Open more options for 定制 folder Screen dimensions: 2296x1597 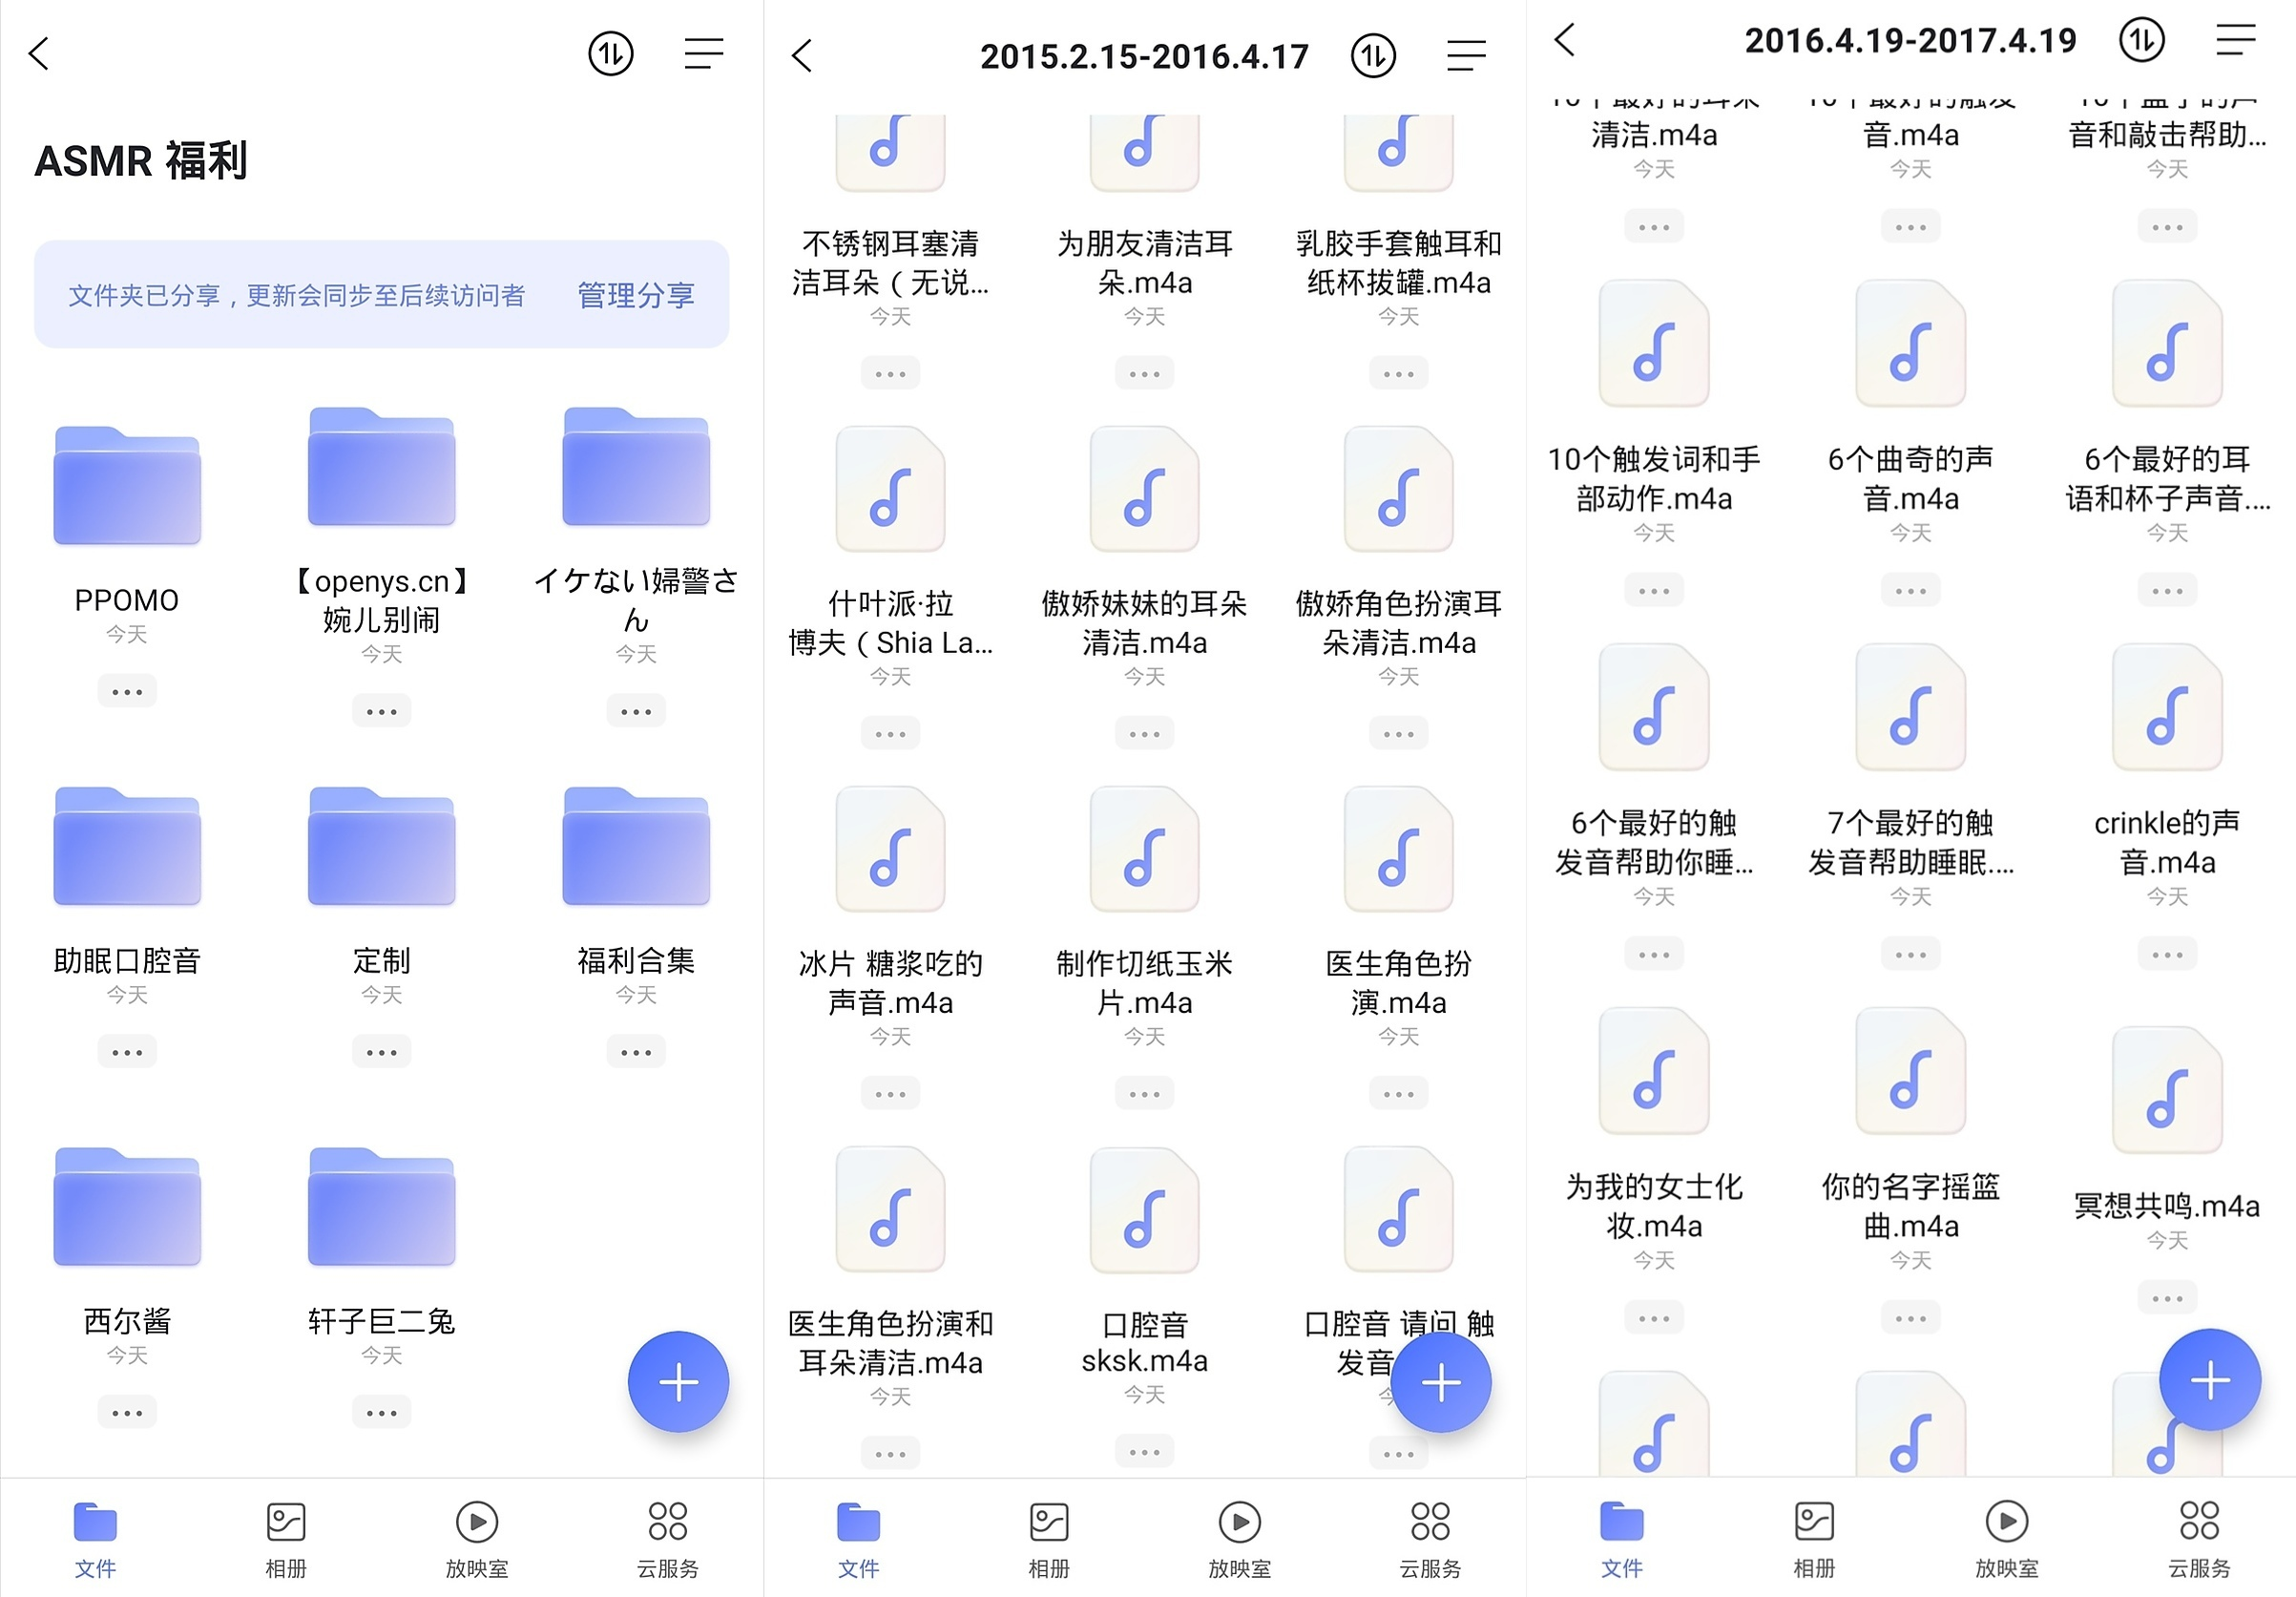(x=381, y=1052)
